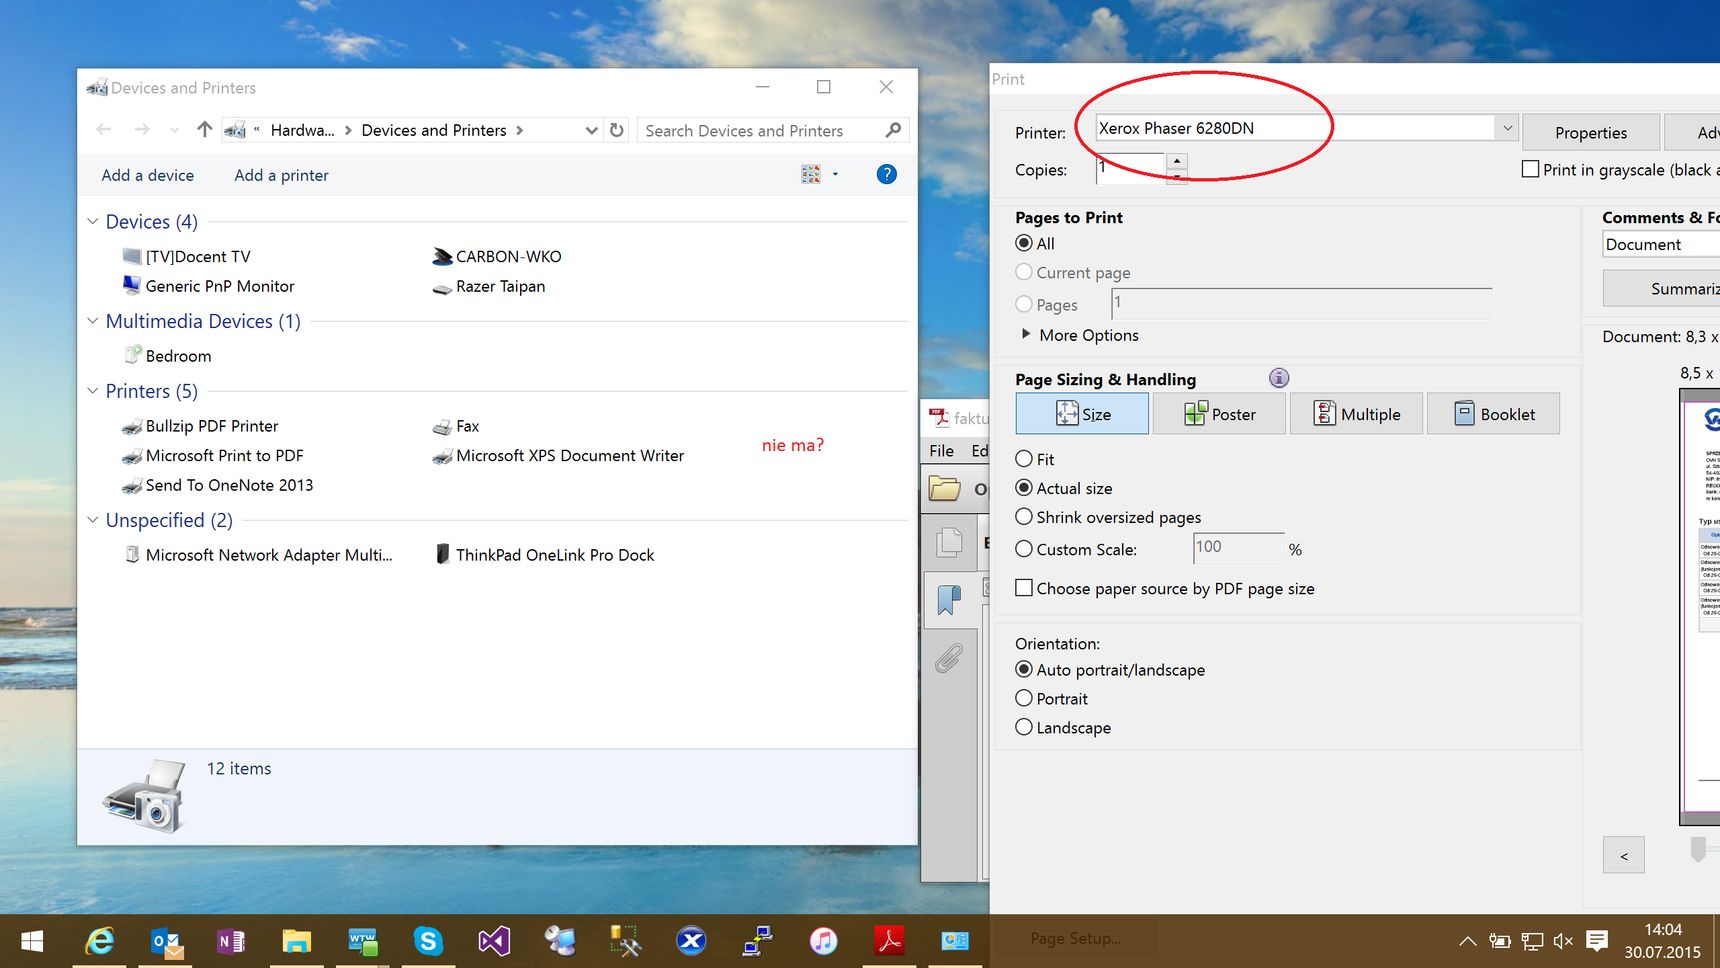Viewport: 1720px width, 968px height.
Task: Open help in Devices and Printers
Action: pyautogui.click(x=886, y=174)
